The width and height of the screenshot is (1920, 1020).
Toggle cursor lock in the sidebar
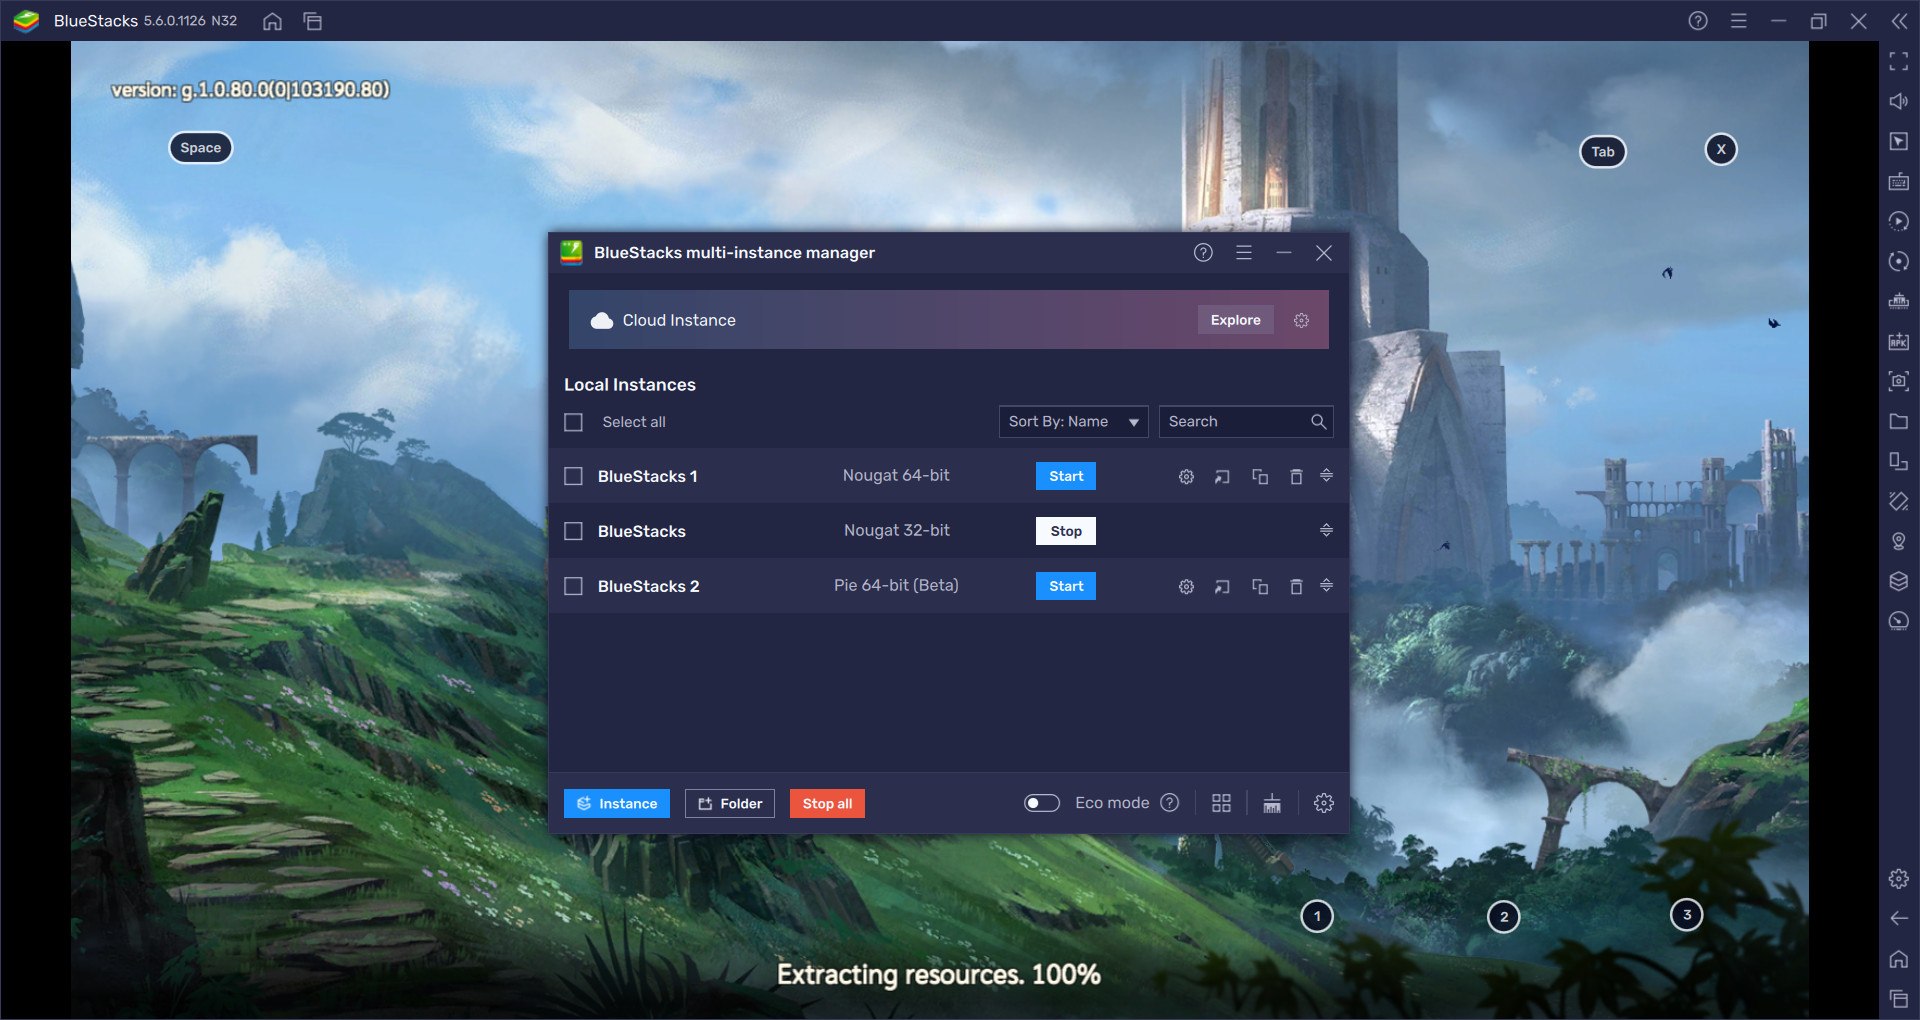click(1898, 142)
